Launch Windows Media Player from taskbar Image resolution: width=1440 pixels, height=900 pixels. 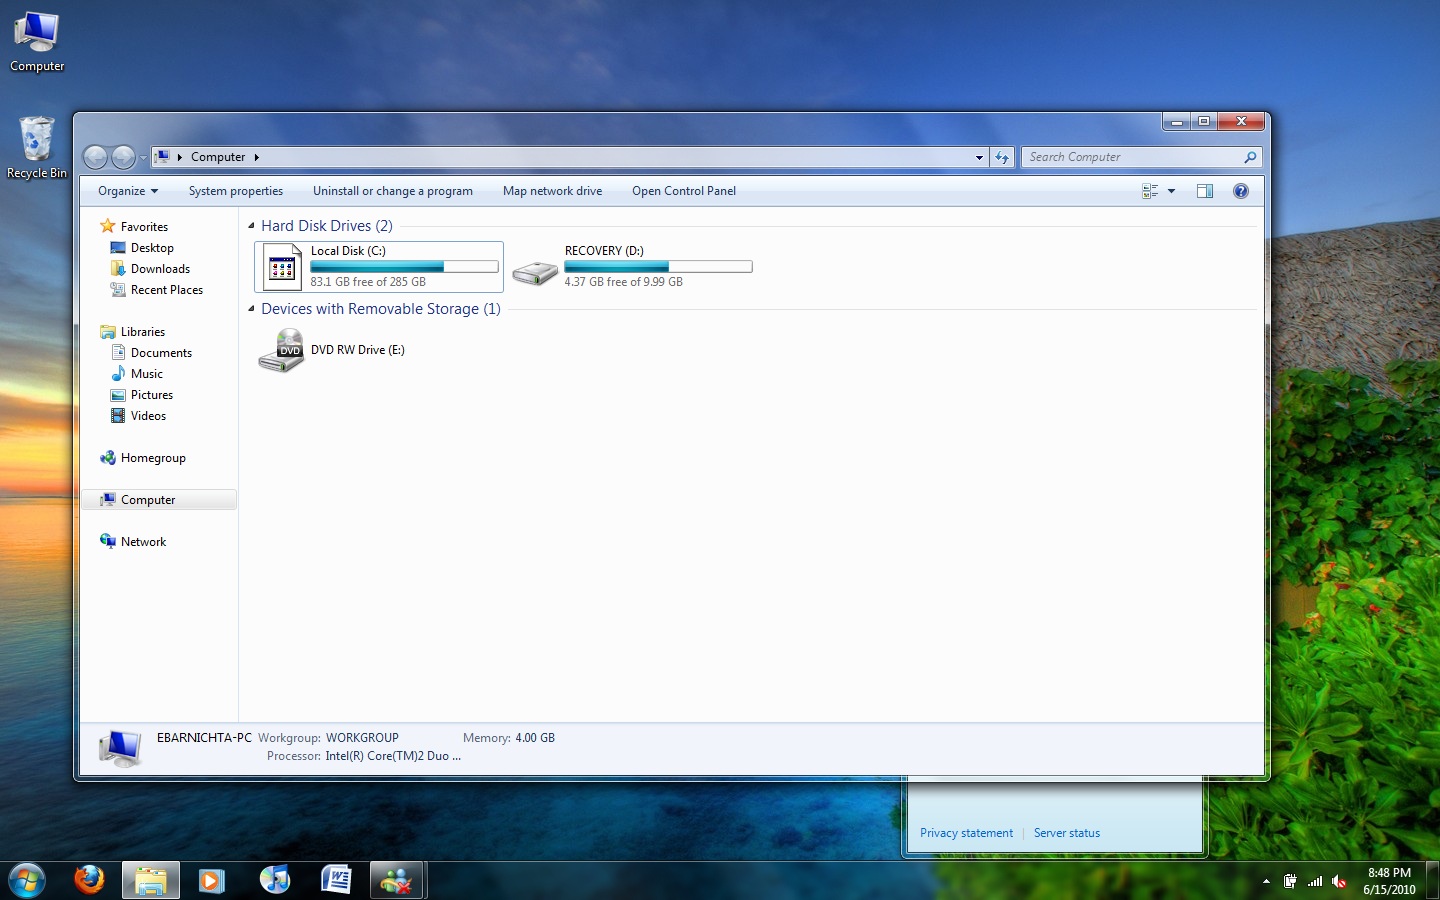(212, 880)
